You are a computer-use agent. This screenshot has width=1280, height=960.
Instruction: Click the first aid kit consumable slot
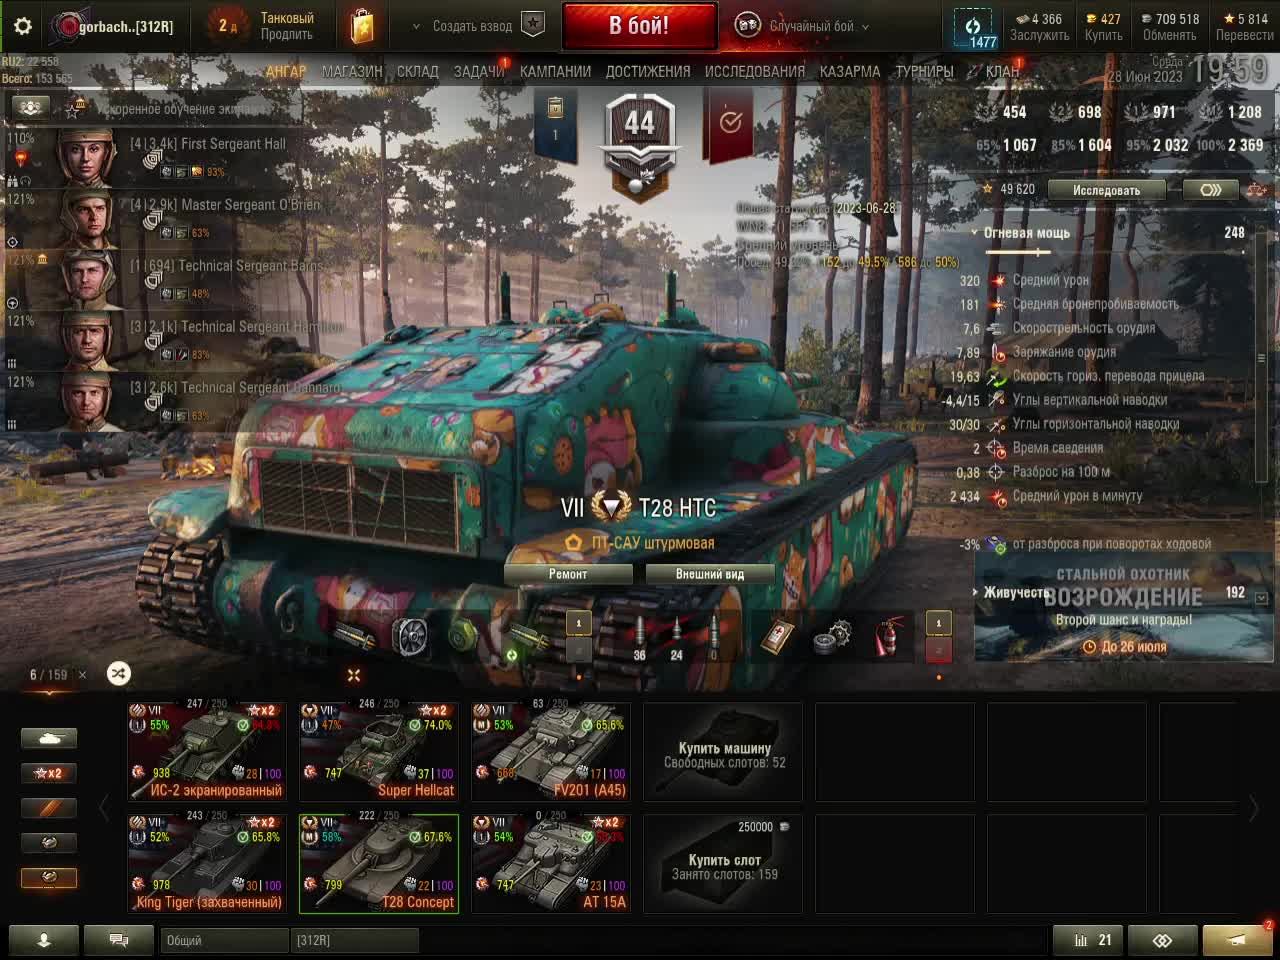point(777,638)
